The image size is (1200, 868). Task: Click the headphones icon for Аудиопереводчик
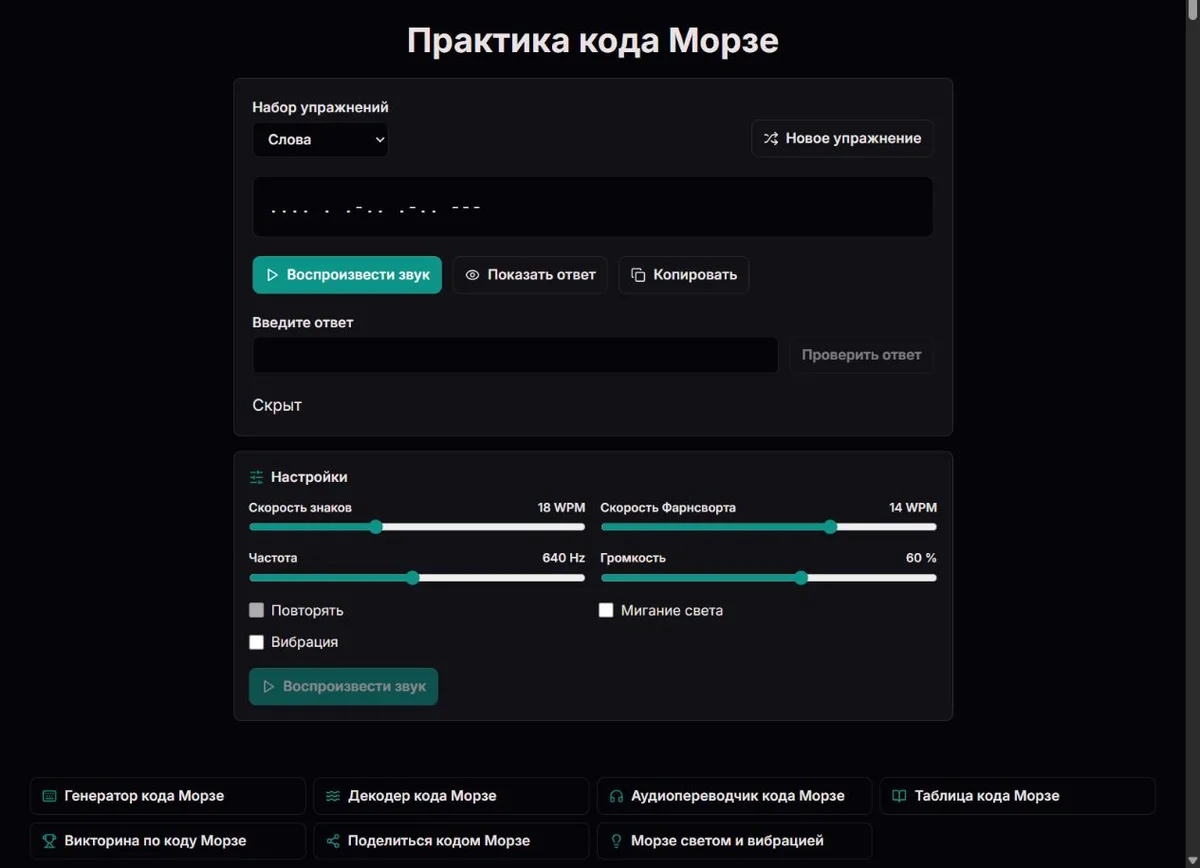pyautogui.click(x=616, y=796)
